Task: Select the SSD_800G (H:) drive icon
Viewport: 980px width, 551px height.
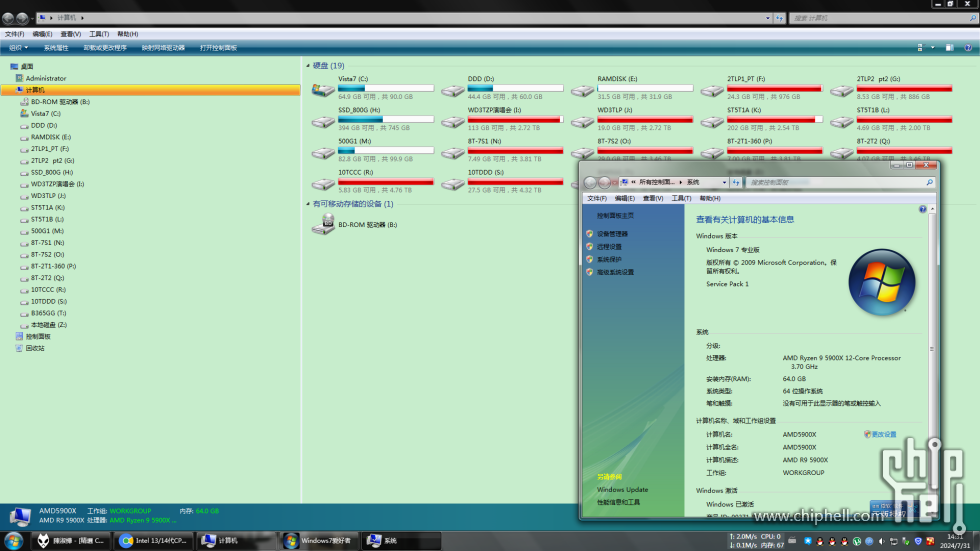Action: click(x=323, y=122)
